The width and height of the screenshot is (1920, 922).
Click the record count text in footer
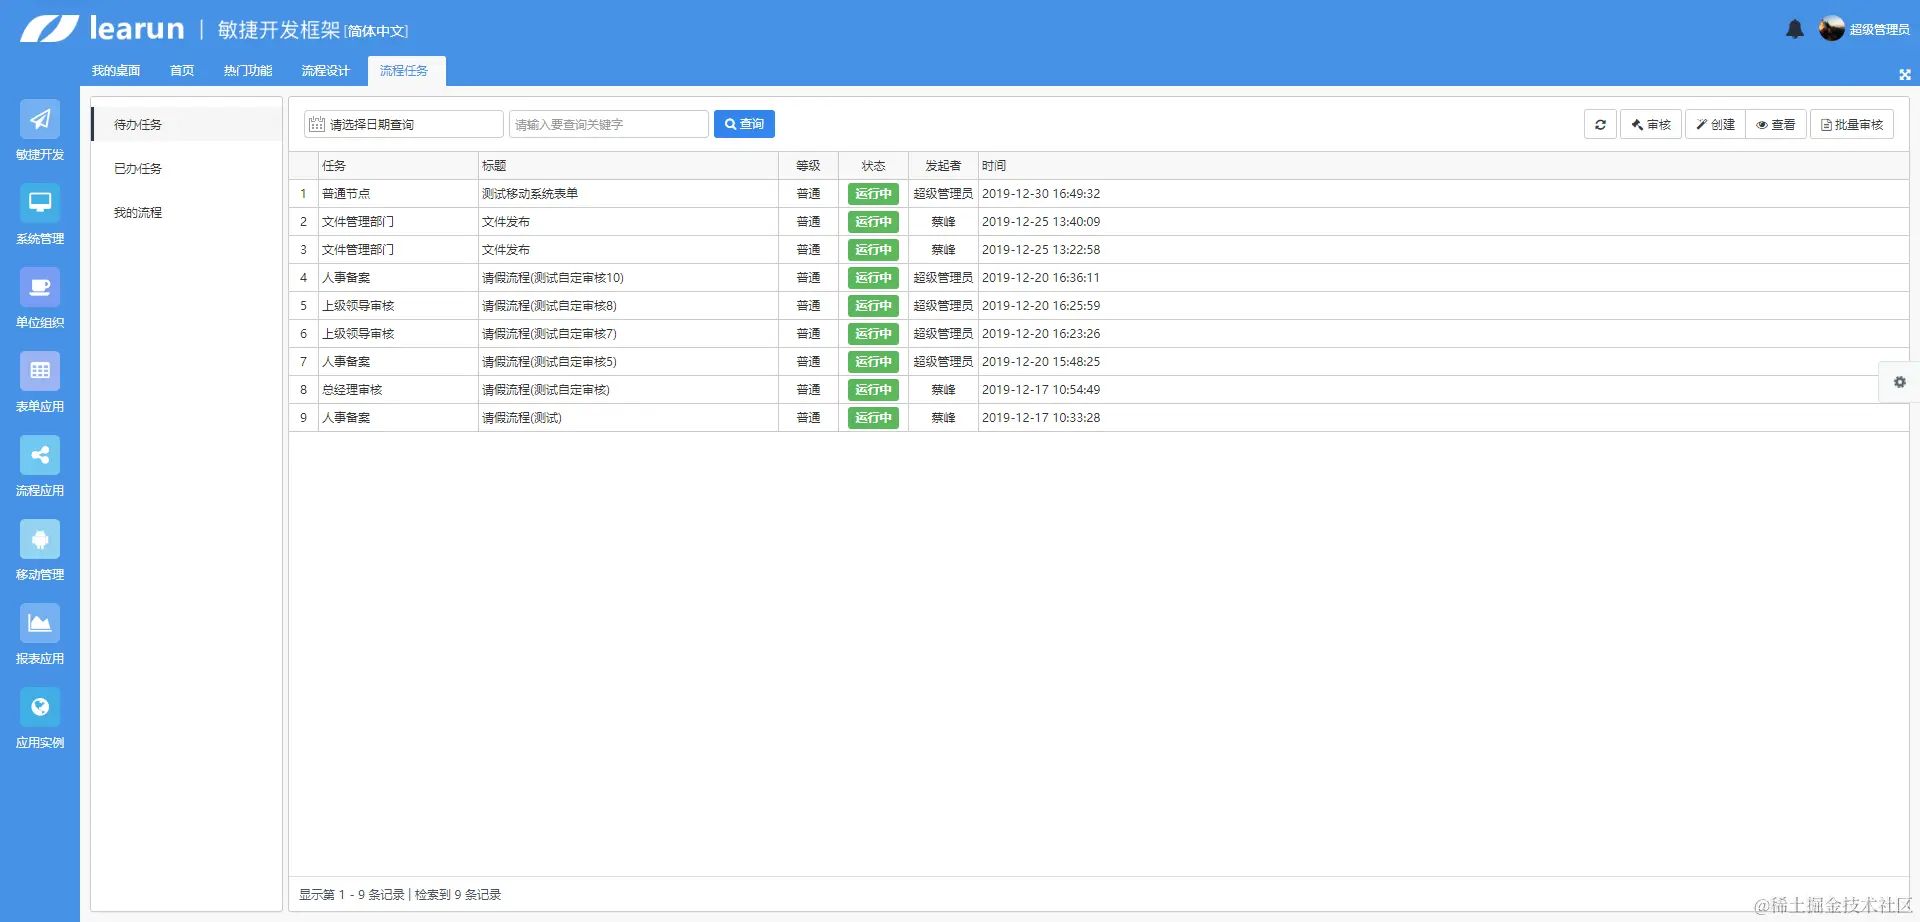tap(400, 894)
